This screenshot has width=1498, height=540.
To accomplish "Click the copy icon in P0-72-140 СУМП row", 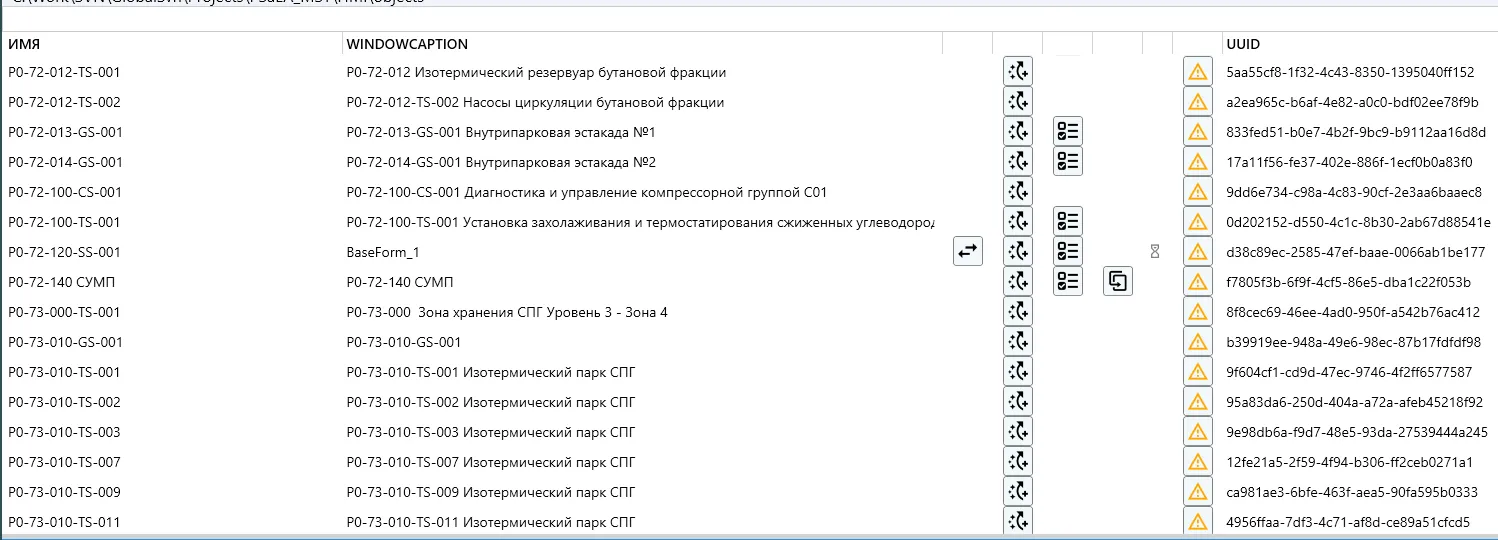I will (1118, 282).
